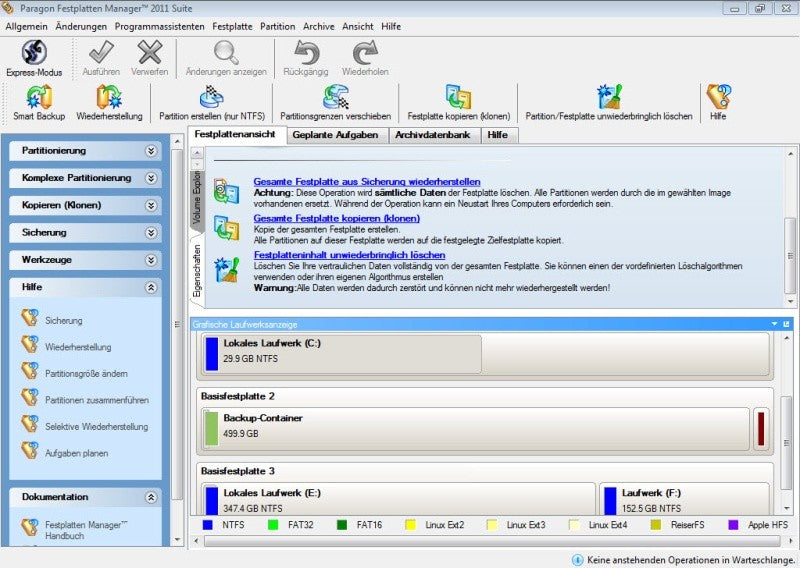The height and width of the screenshot is (568, 800).
Task: Open Grafische Laufwerksanzeige dropdown arrow
Action: (774, 324)
